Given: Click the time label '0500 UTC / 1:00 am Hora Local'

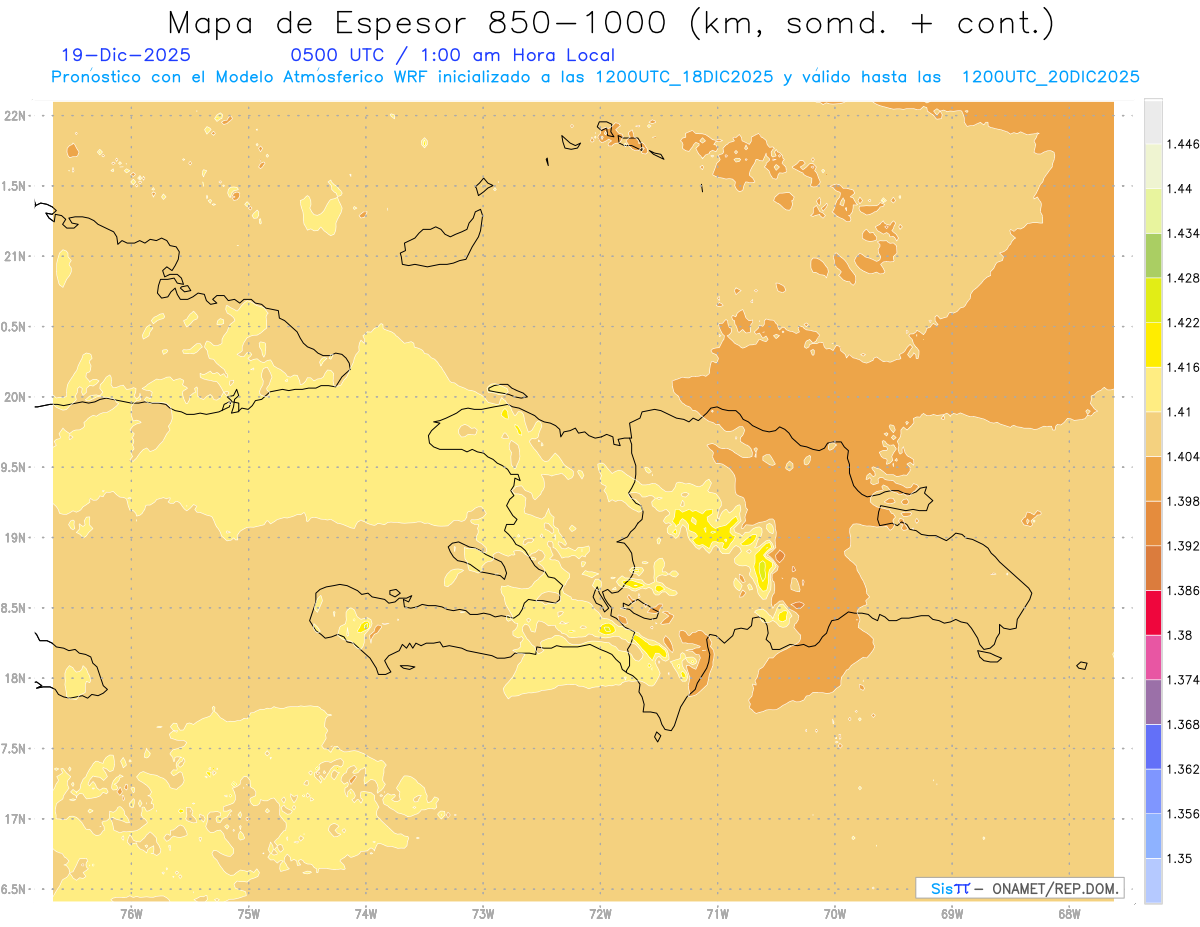Looking at the screenshot, I should 452,55.
